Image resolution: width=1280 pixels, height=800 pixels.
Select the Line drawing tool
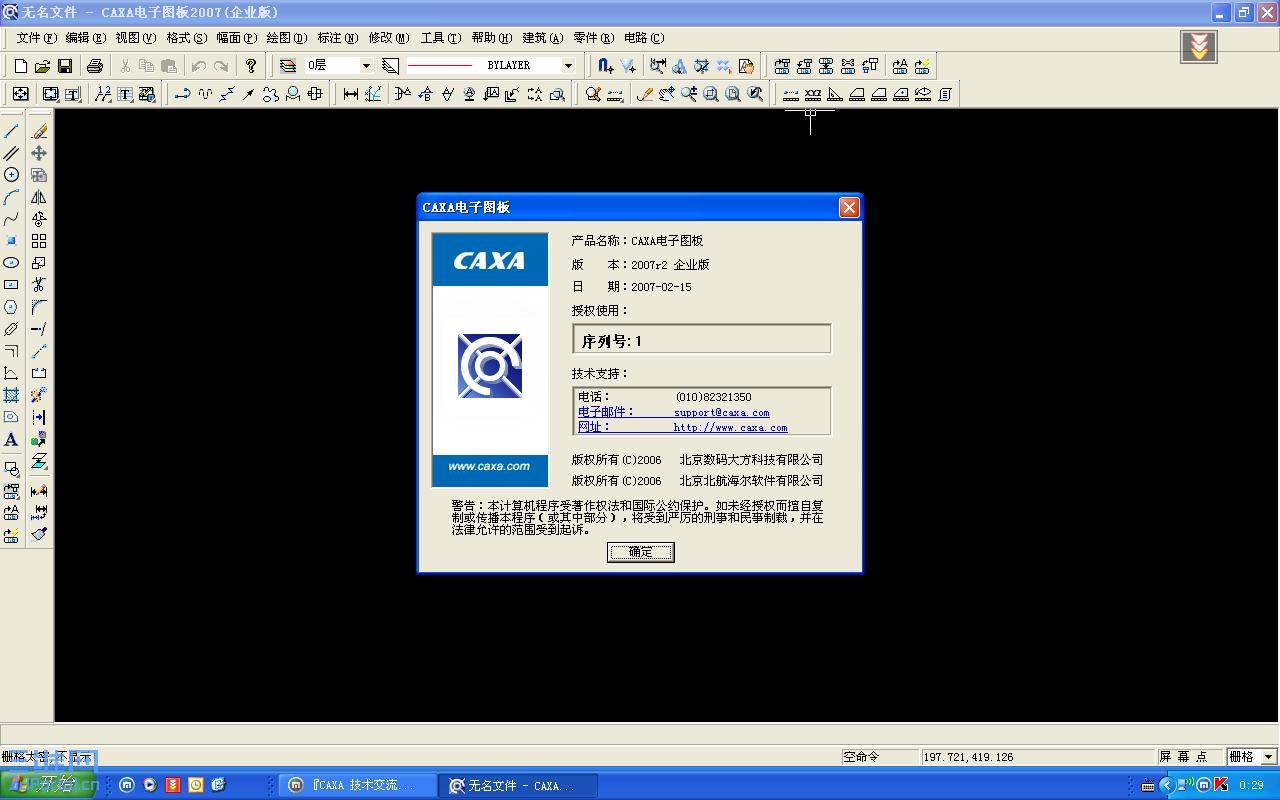11,131
